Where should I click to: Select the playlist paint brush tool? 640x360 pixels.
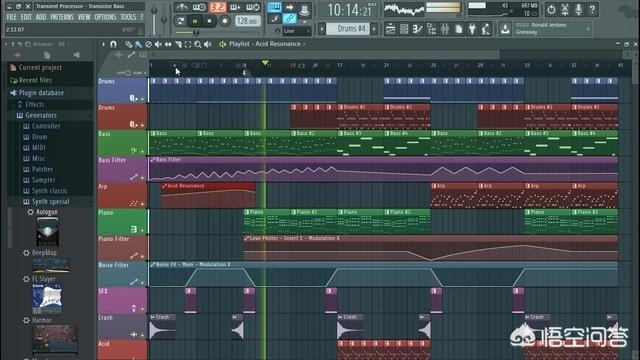coord(138,44)
